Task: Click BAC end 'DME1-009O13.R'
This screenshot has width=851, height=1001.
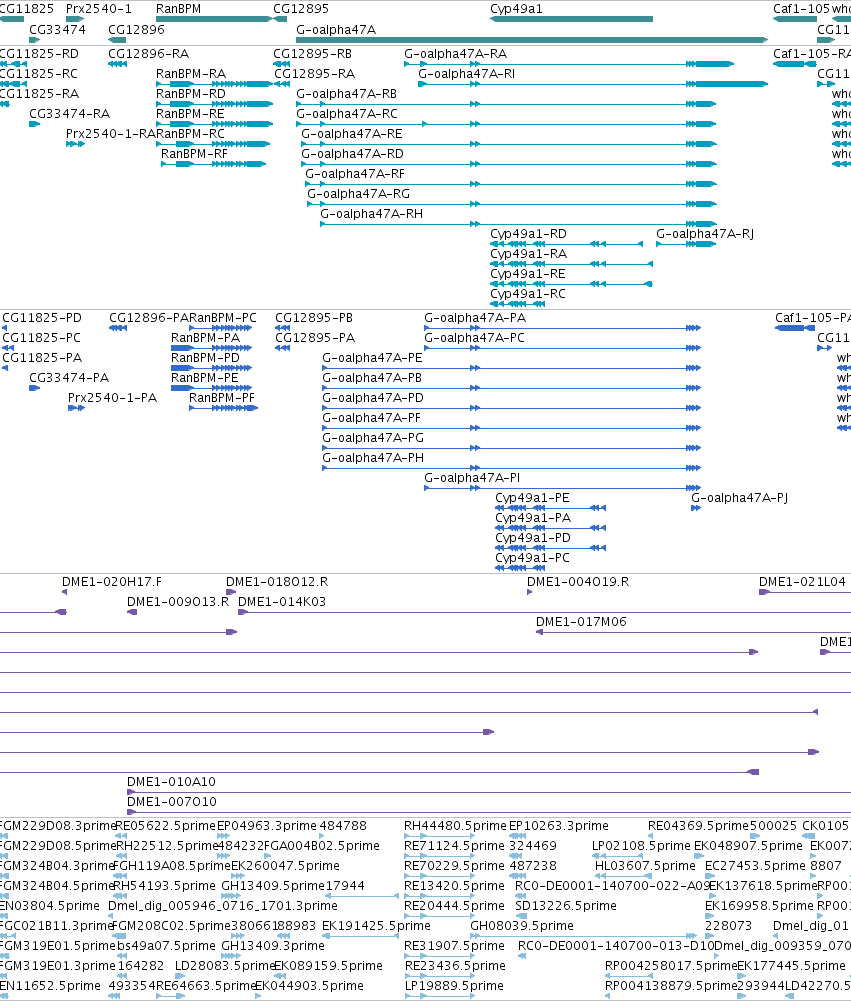Action: (177, 602)
